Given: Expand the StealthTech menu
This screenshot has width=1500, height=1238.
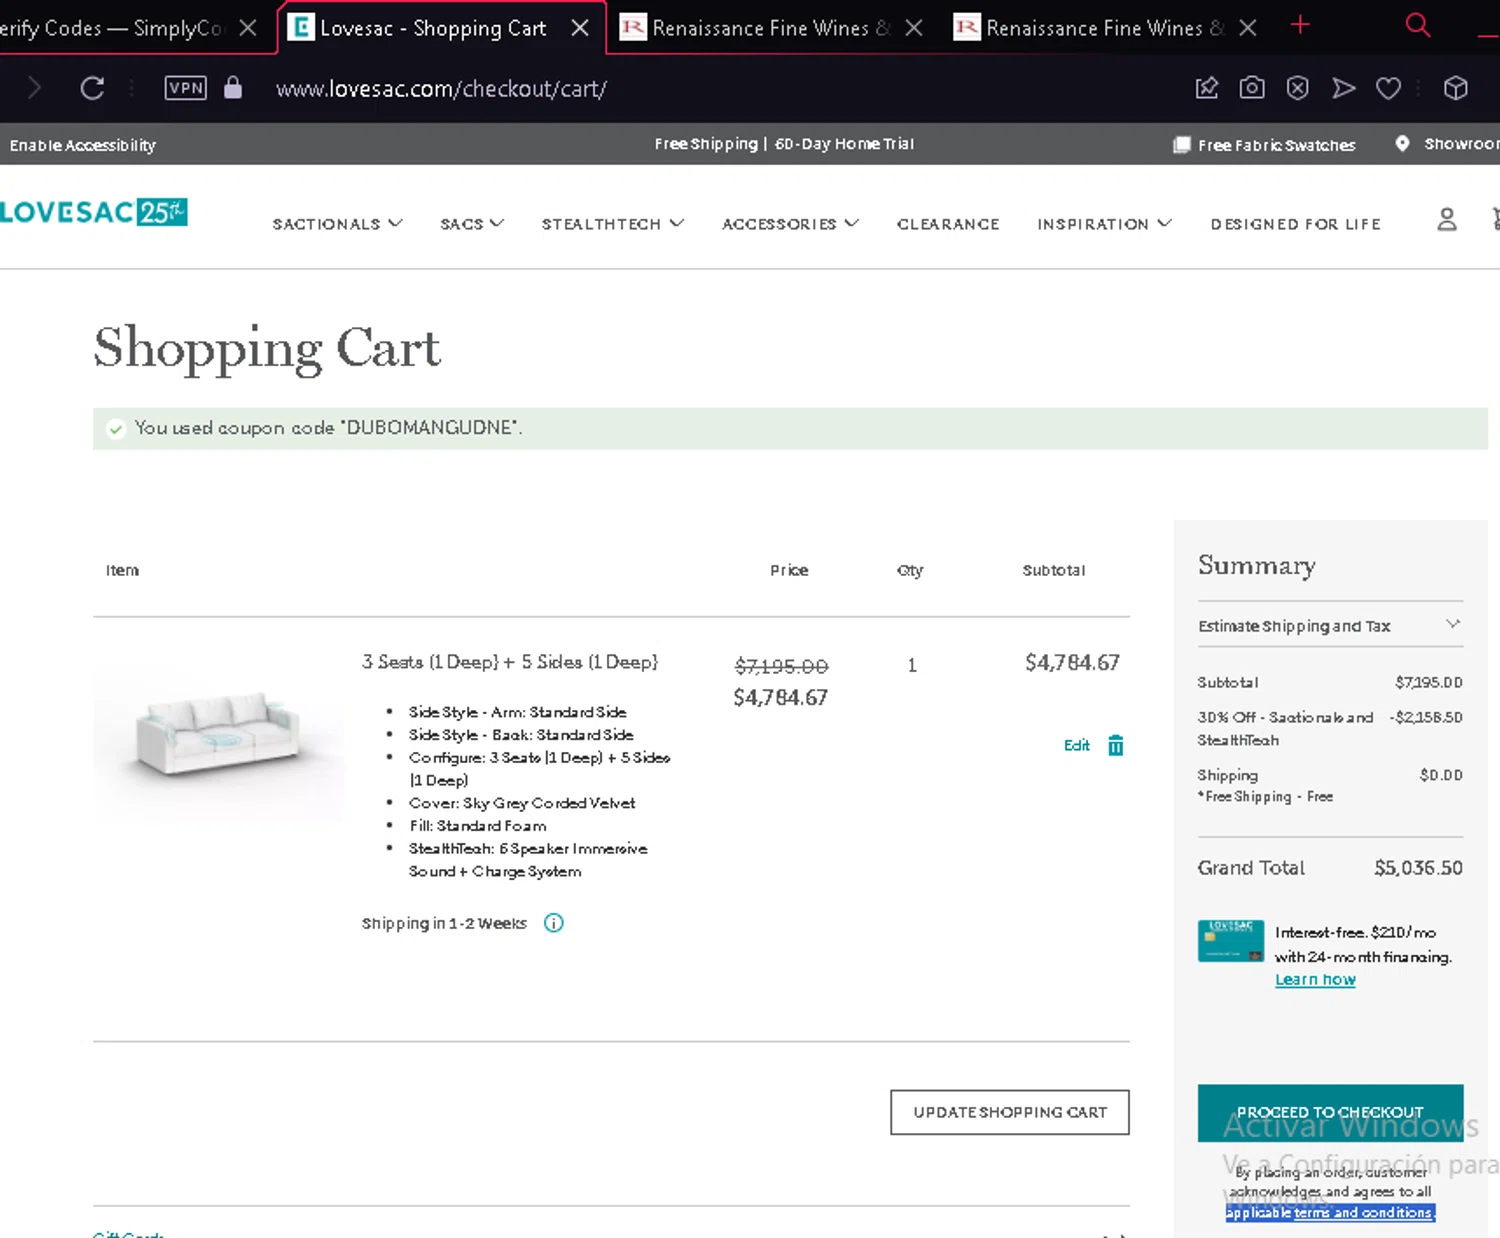Looking at the screenshot, I should [613, 224].
